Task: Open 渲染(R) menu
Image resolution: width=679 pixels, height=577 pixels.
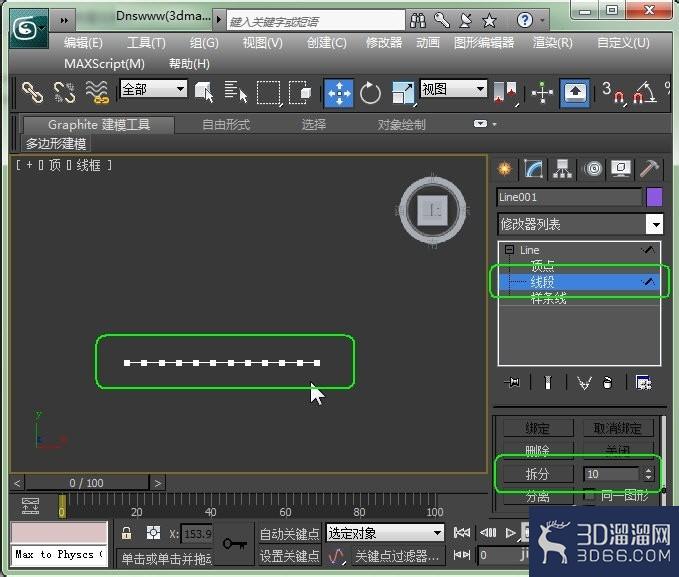Action: [553, 43]
